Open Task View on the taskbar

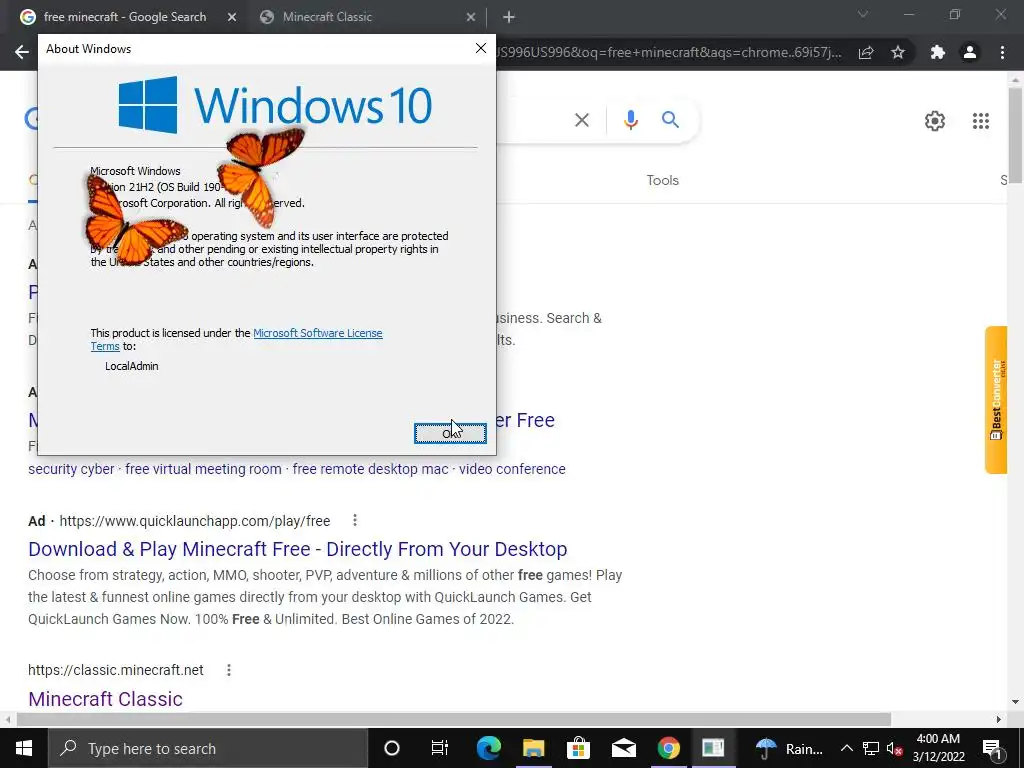440,748
